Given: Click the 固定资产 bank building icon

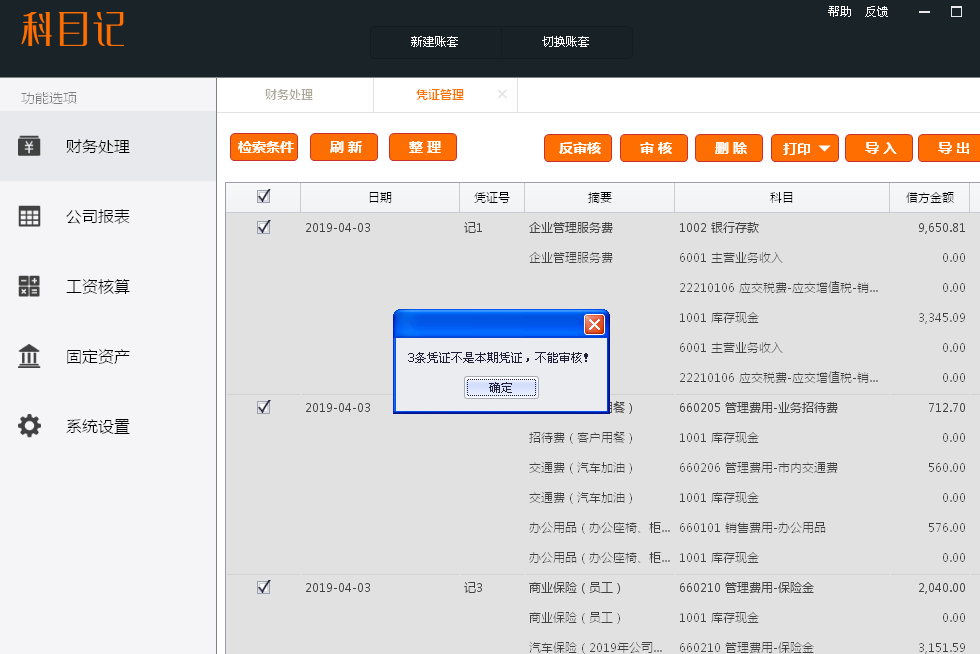Looking at the screenshot, I should pyautogui.click(x=30, y=356).
